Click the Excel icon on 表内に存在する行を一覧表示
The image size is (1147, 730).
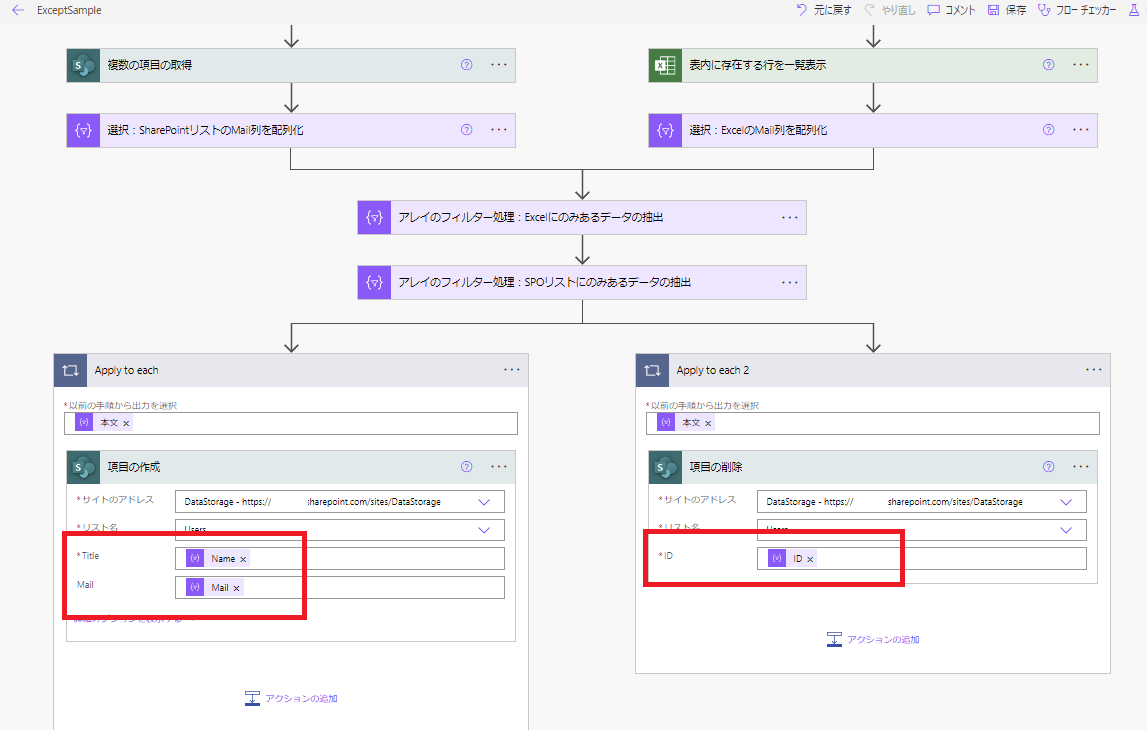[664, 65]
